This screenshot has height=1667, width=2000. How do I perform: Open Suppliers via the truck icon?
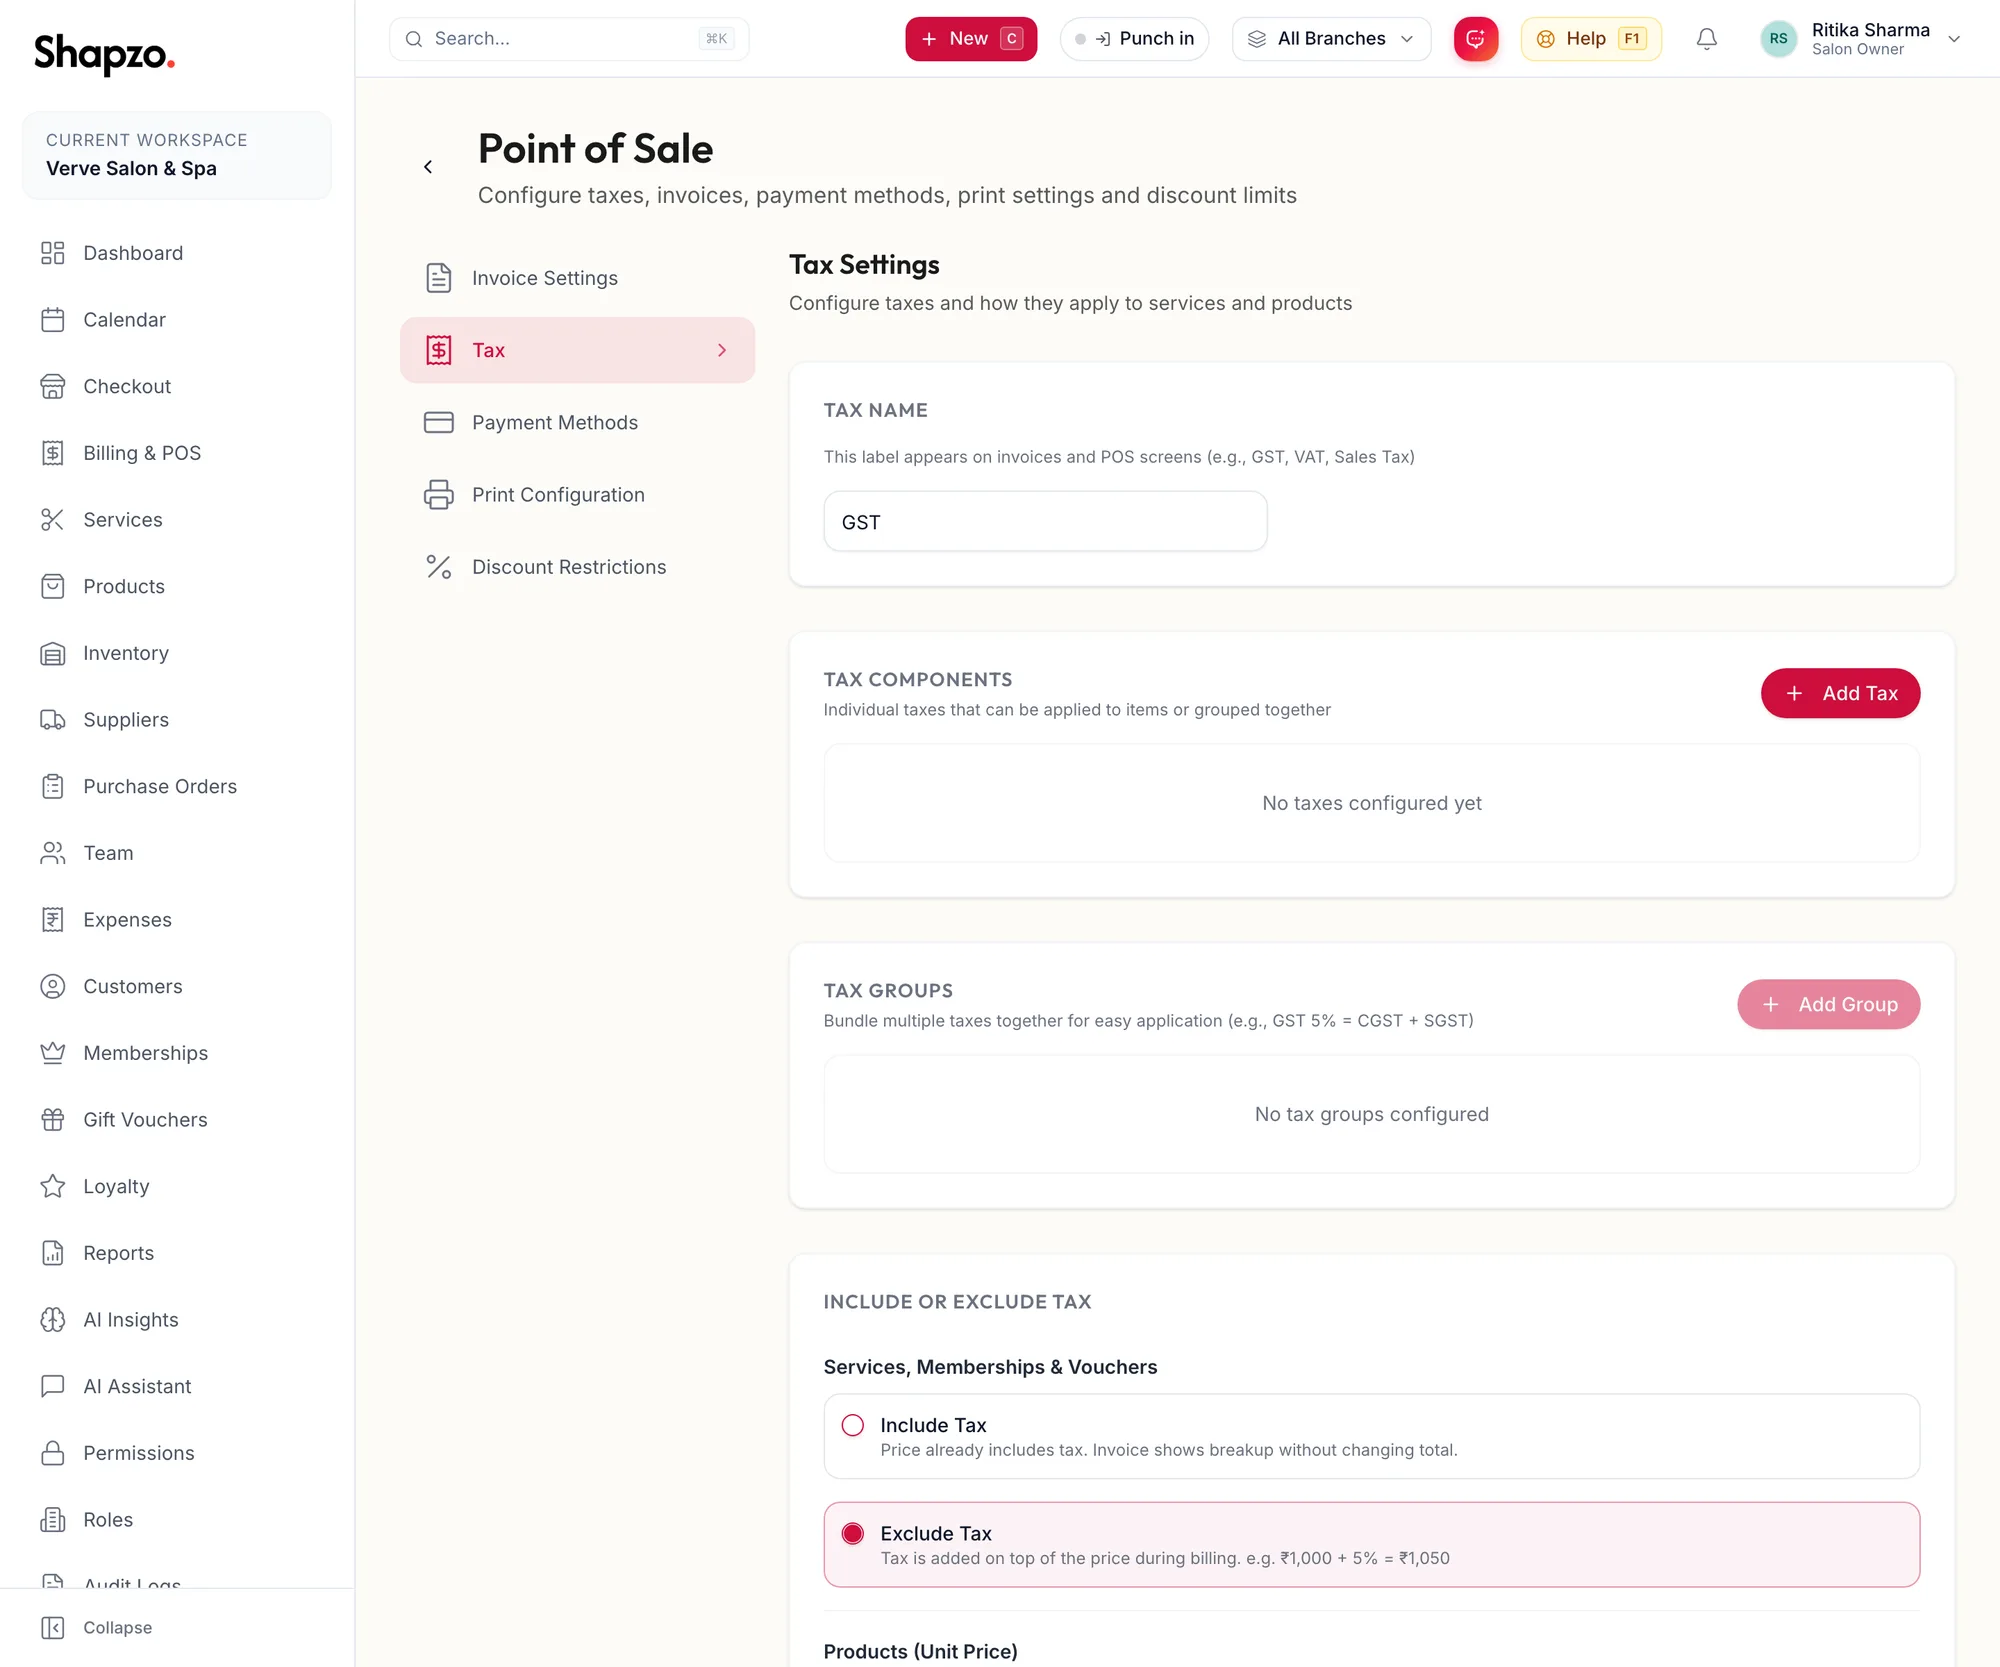pos(53,720)
